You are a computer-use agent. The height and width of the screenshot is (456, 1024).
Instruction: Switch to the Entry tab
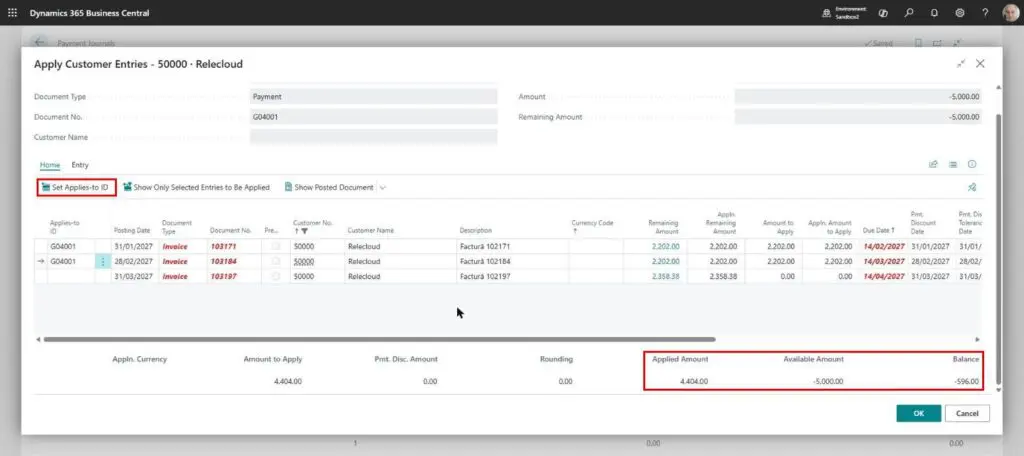coord(80,165)
